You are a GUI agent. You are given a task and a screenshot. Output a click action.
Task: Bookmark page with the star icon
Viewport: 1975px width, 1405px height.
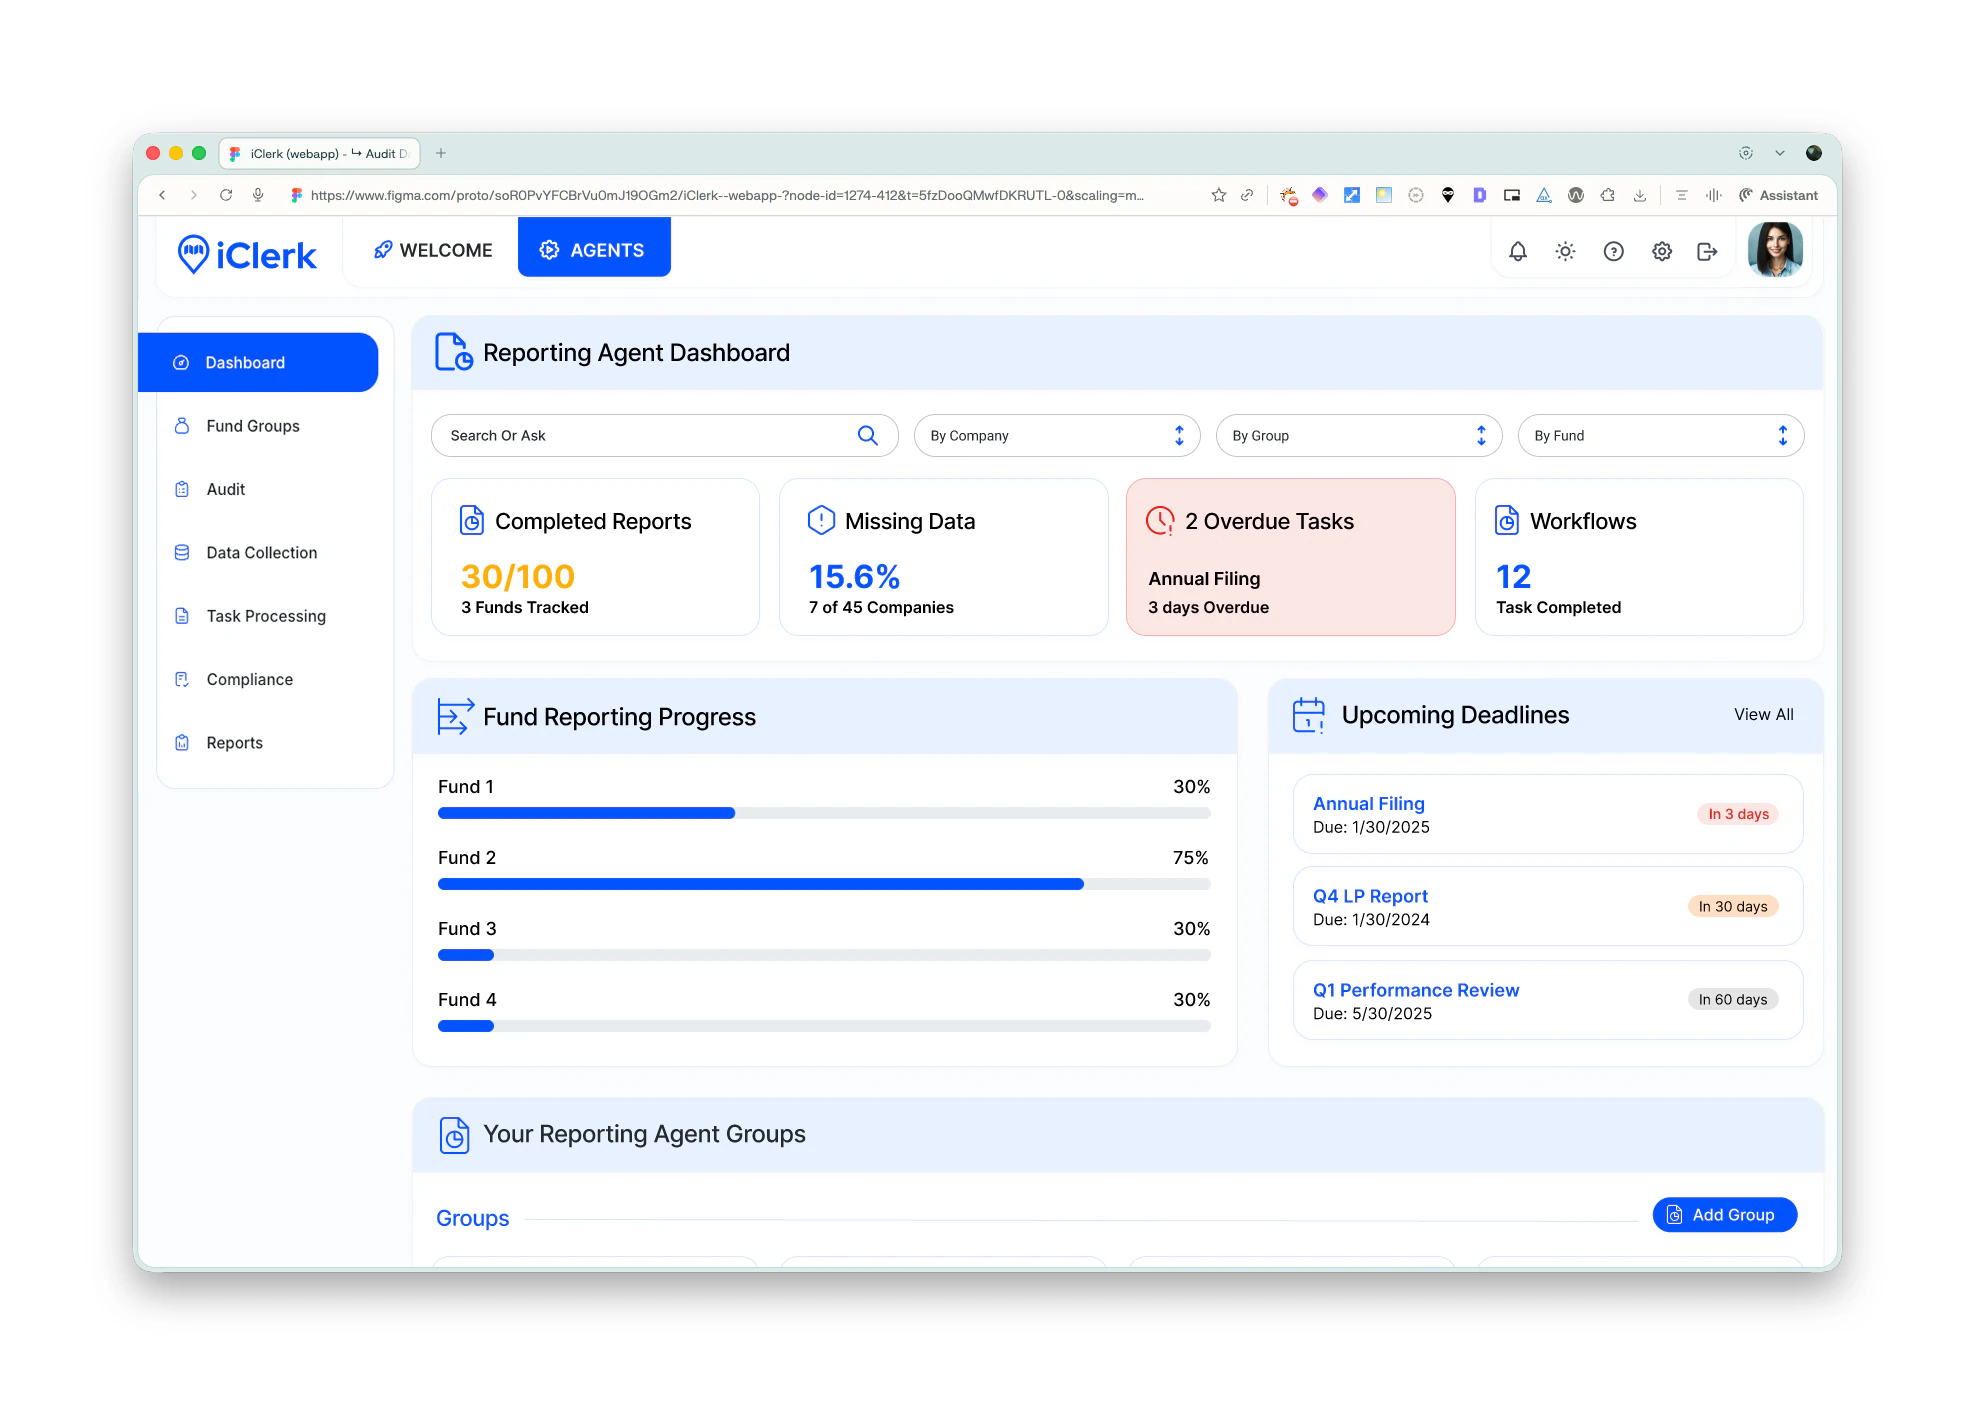point(1218,195)
